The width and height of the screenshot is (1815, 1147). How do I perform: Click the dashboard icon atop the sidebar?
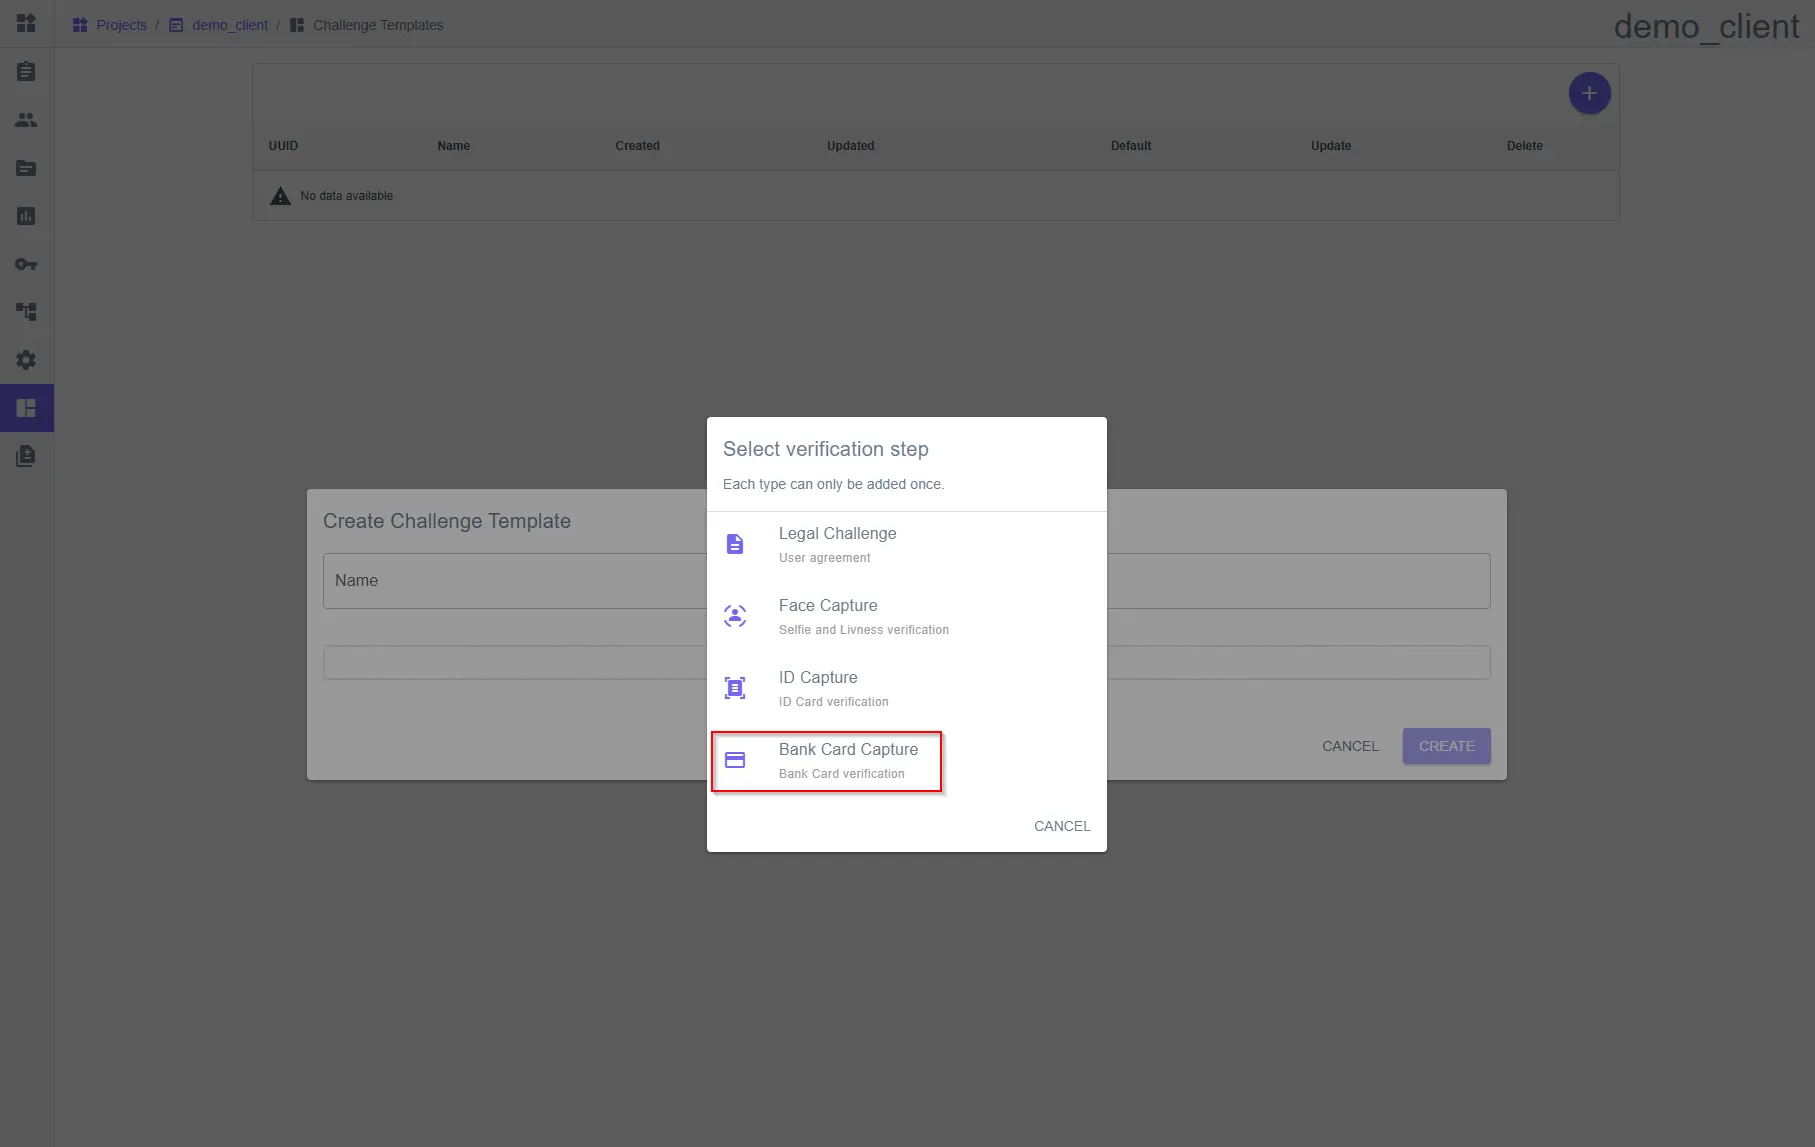(26, 23)
